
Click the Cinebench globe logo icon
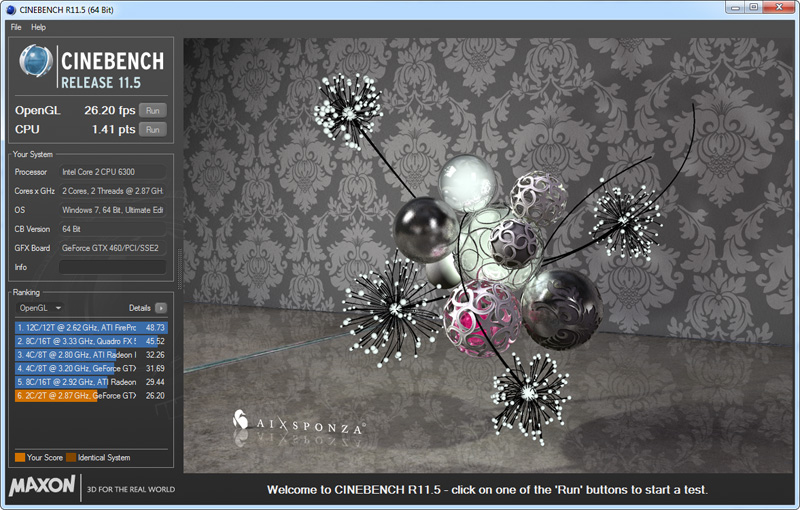[x=36, y=61]
